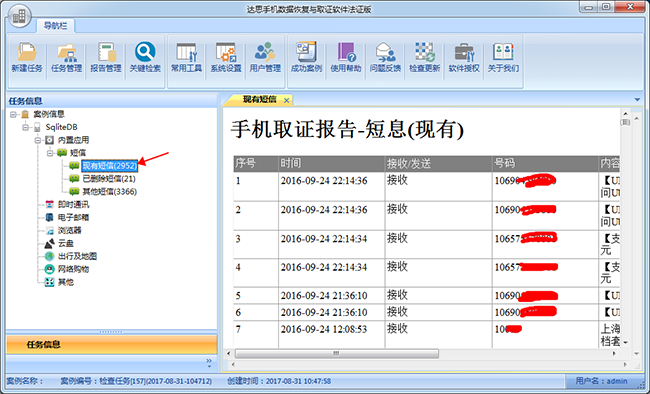Screen dimensions: 650x394
Task: Open 使用帮助 help guide
Action: click(346, 58)
